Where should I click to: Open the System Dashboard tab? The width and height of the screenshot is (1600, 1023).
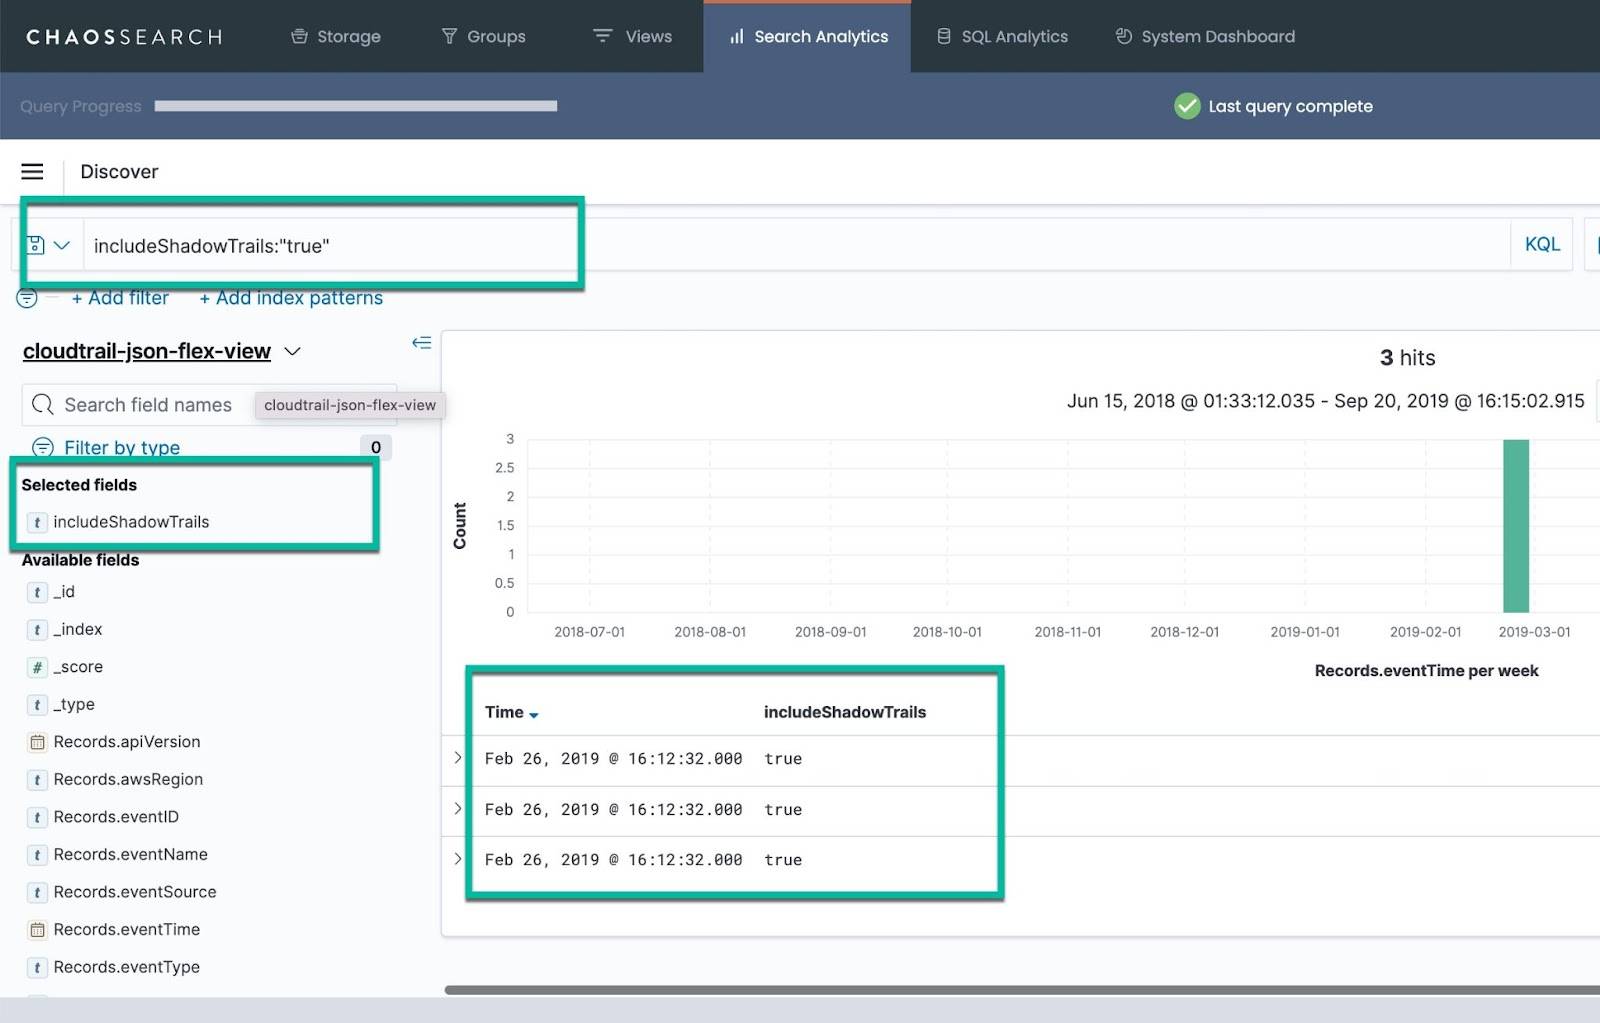[1204, 36]
